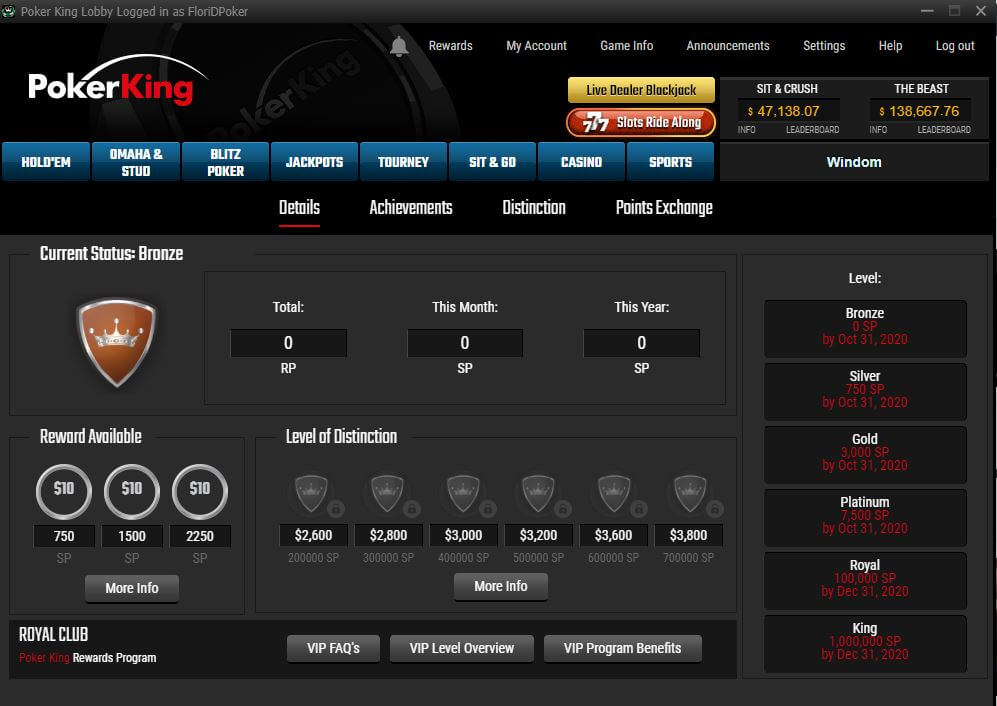Click the $10 reward chip for 750 SP

coord(64,491)
